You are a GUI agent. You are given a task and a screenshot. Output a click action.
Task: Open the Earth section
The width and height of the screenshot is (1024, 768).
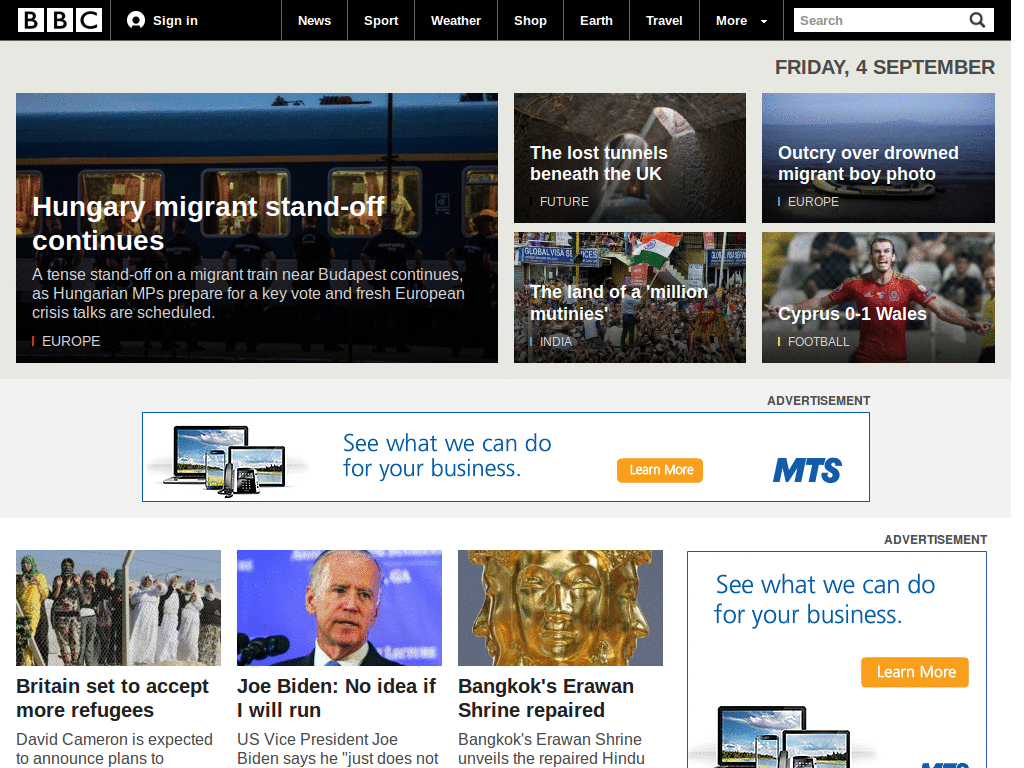pyautogui.click(x=596, y=20)
